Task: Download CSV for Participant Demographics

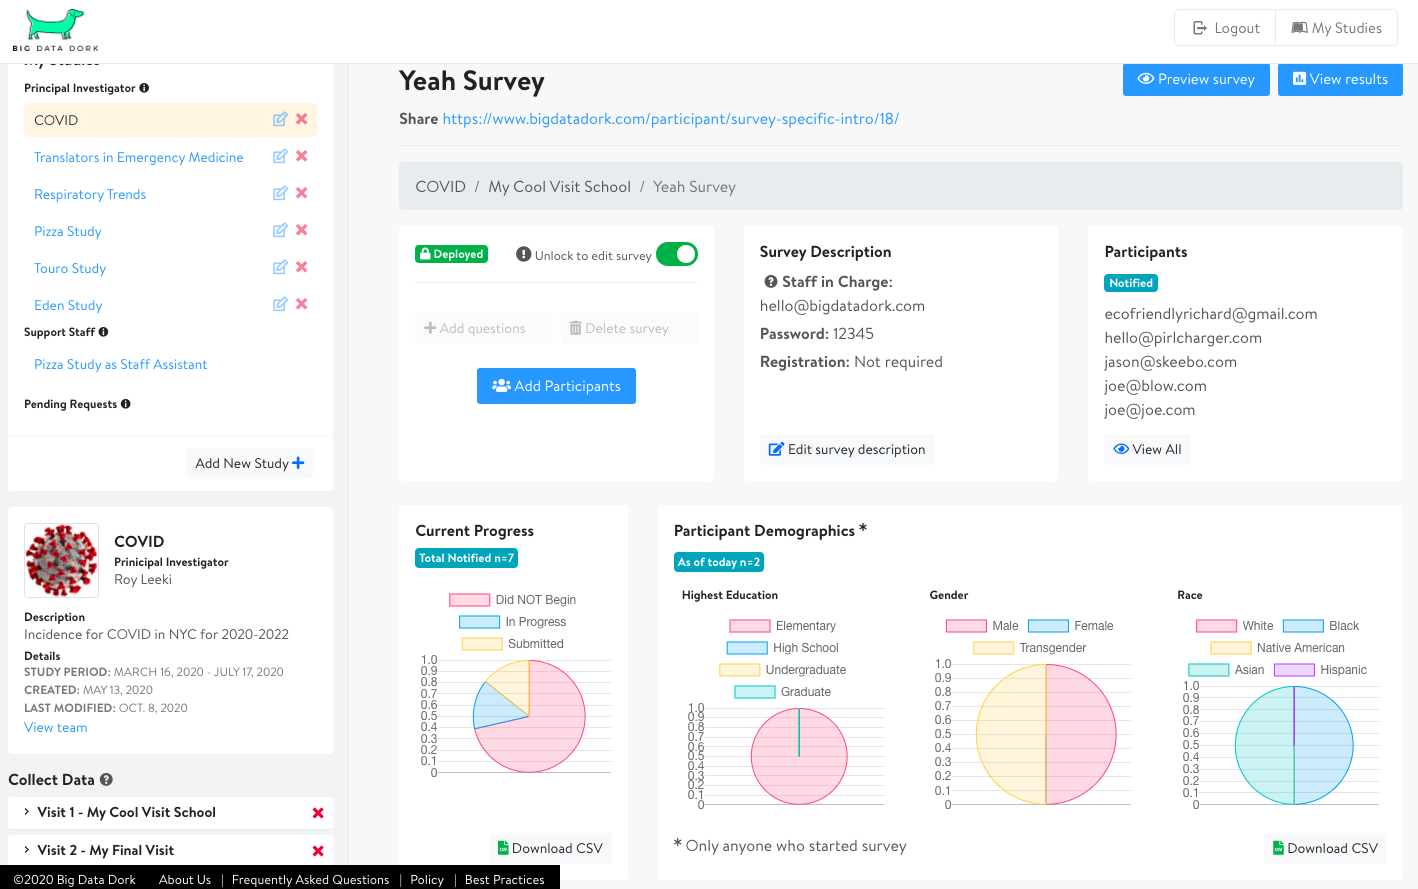Action: coord(1325,848)
